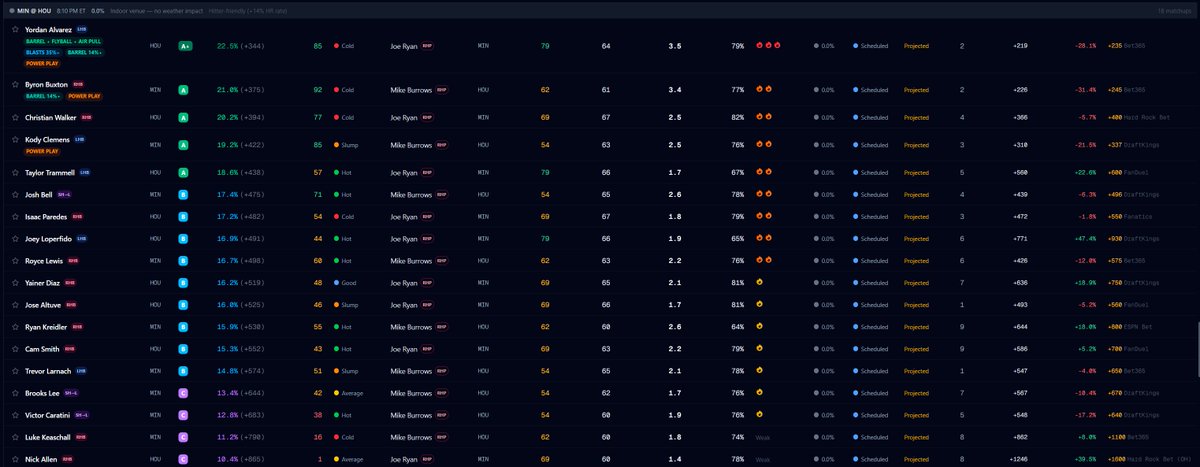1200x467 pixels.
Task: Click the star icon beside Trevor Larnach
Action: point(15,371)
